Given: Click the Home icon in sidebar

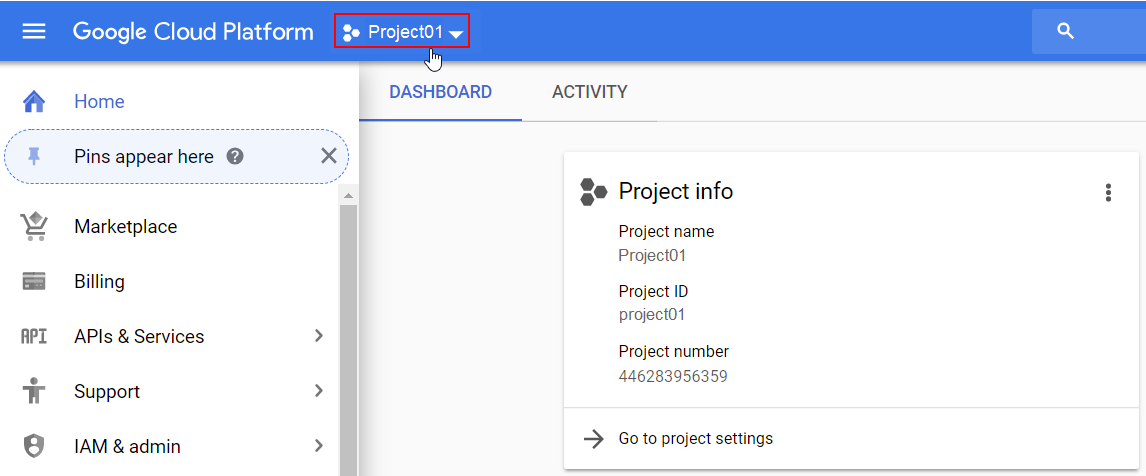Looking at the screenshot, I should coord(34,101).
